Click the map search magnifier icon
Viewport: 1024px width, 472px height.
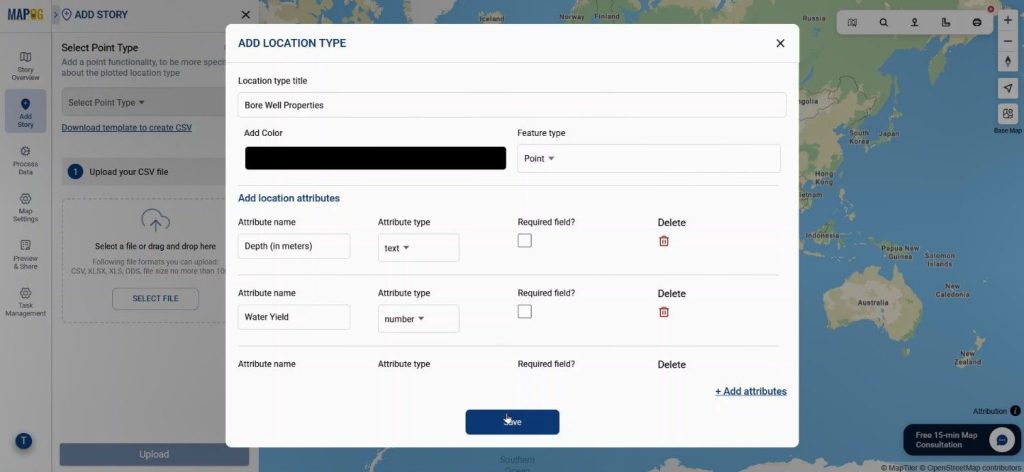(883, 22)
